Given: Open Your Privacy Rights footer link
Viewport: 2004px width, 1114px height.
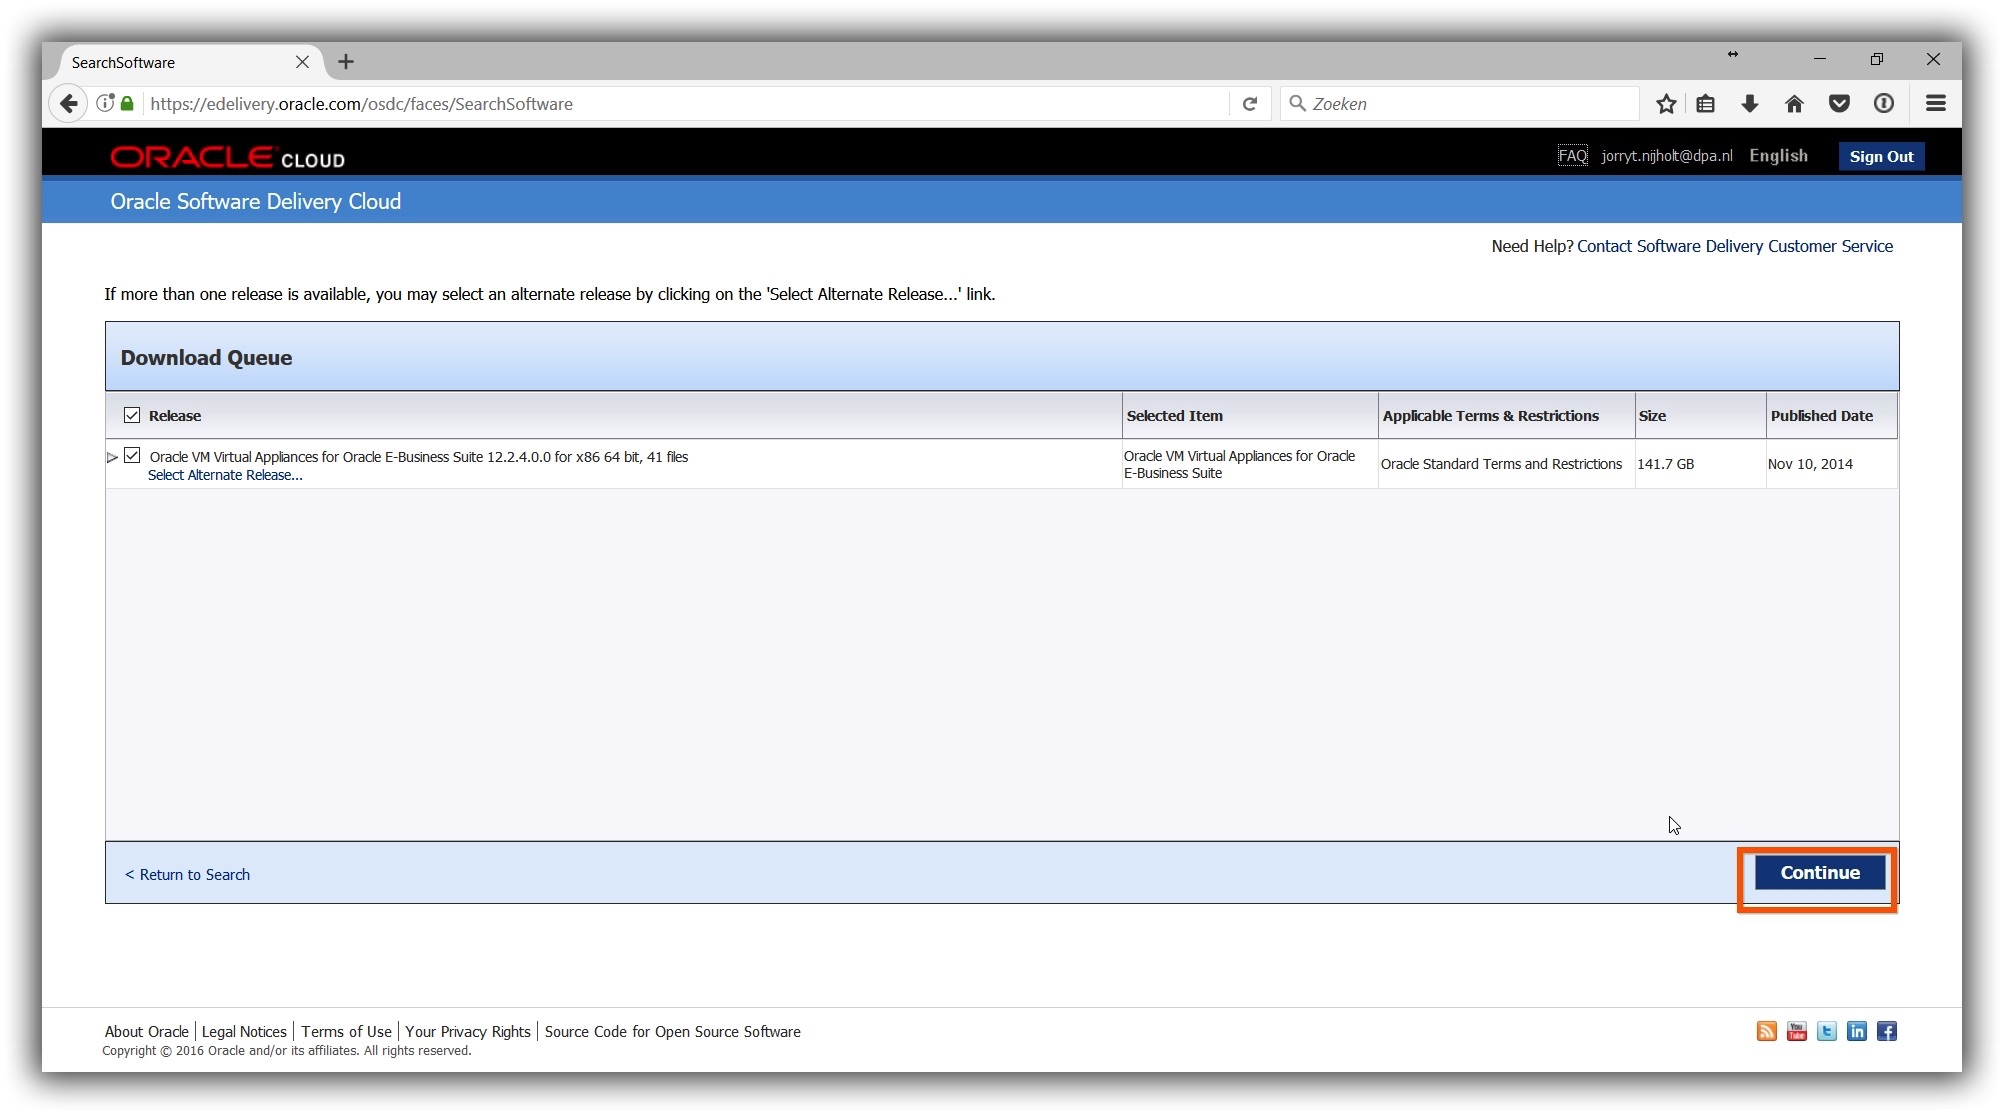Looking at the screenshot, I should (x=468, y=1031).
